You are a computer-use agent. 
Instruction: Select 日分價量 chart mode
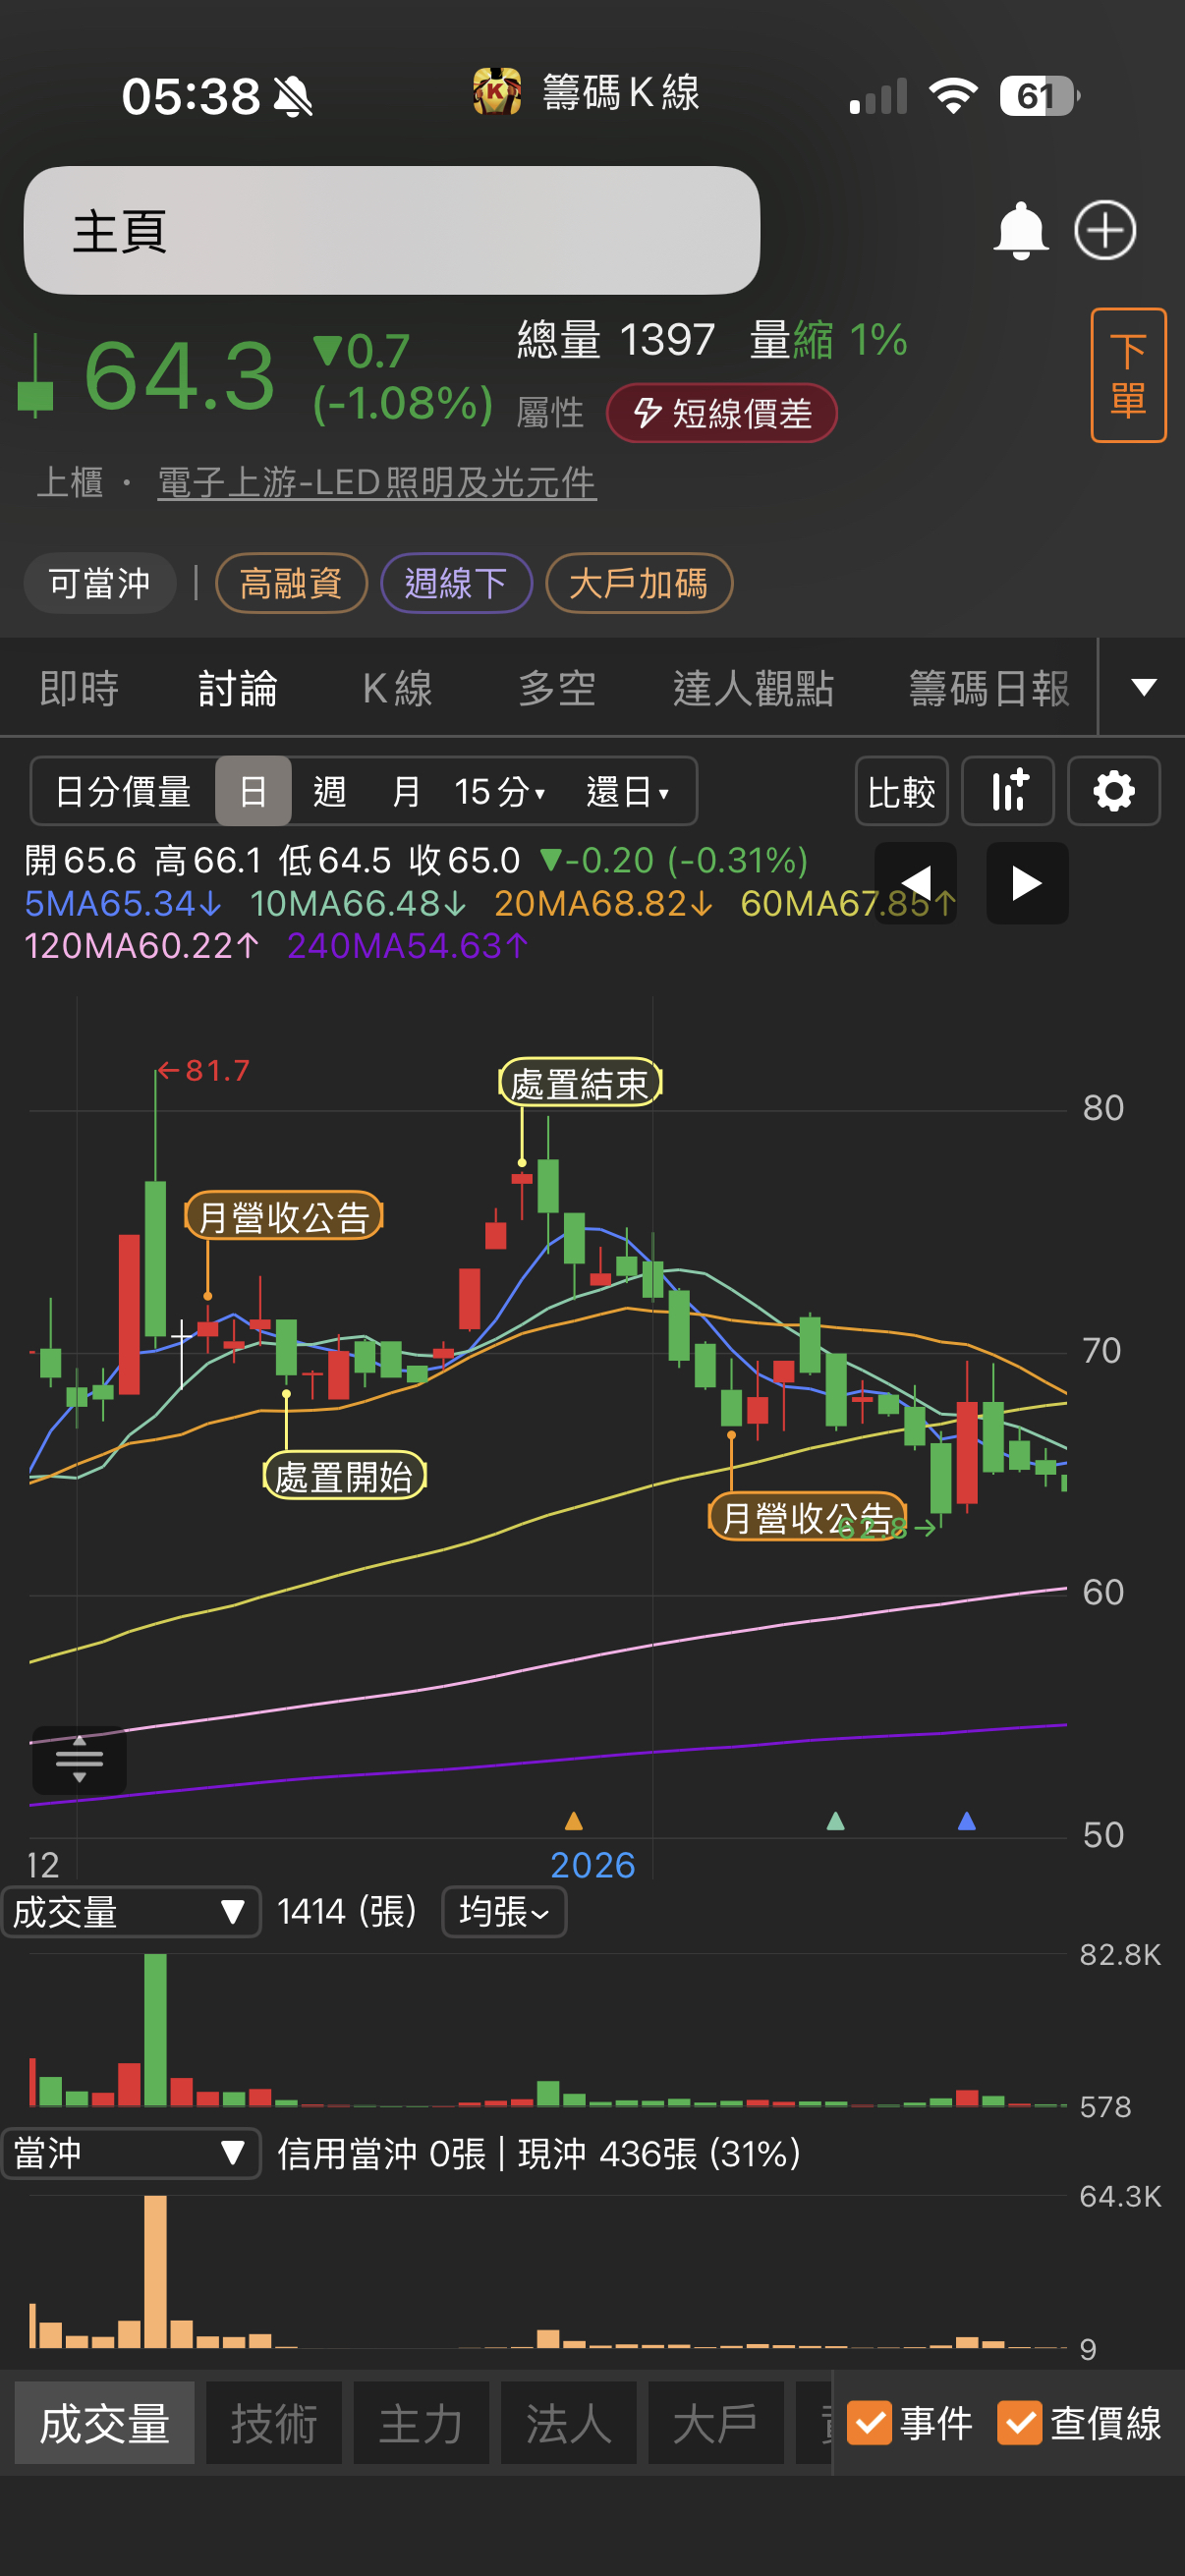click(x=123, y=791)
